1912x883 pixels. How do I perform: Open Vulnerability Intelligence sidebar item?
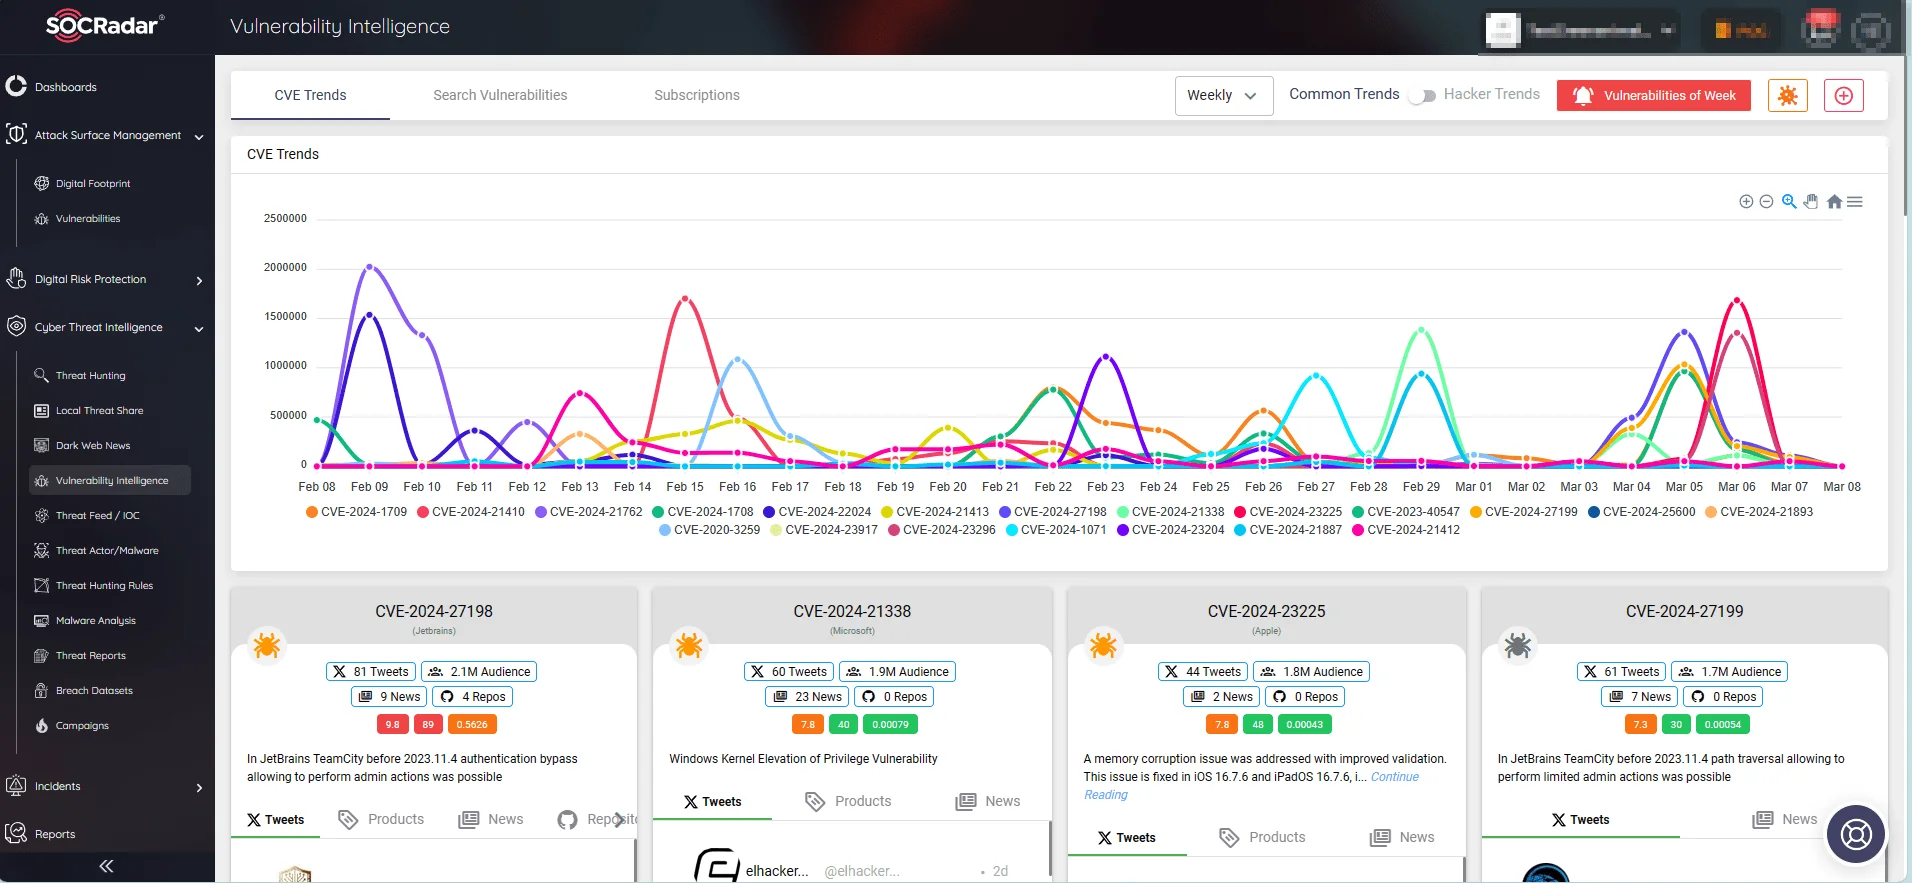tap(110, 481)
